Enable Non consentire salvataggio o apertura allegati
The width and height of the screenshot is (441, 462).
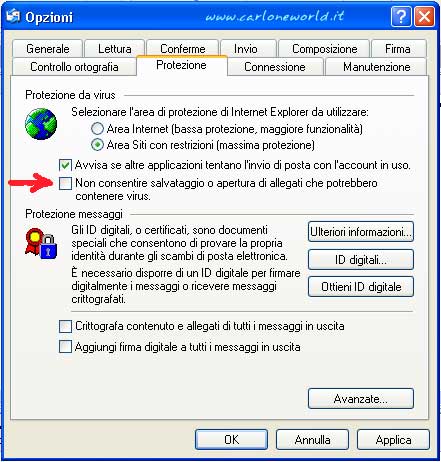click(65, 183)
